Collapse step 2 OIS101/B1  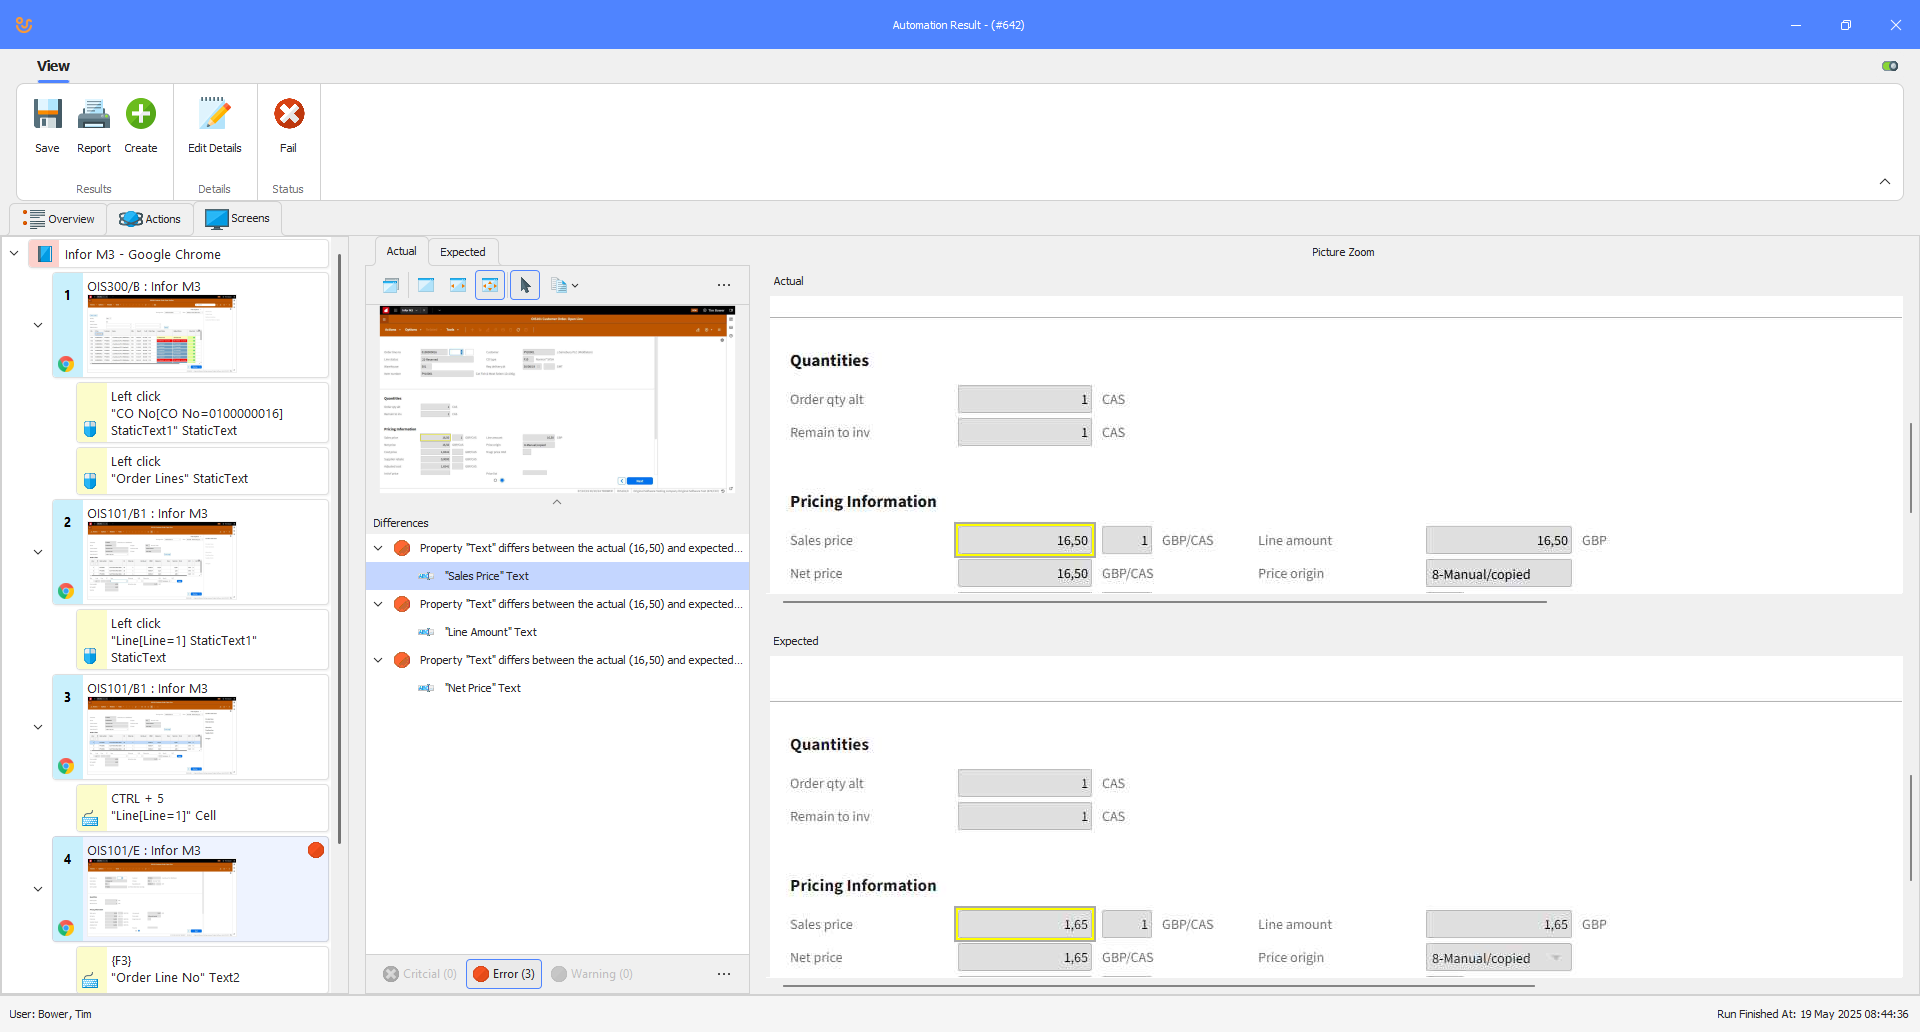[x=38, y=552]
